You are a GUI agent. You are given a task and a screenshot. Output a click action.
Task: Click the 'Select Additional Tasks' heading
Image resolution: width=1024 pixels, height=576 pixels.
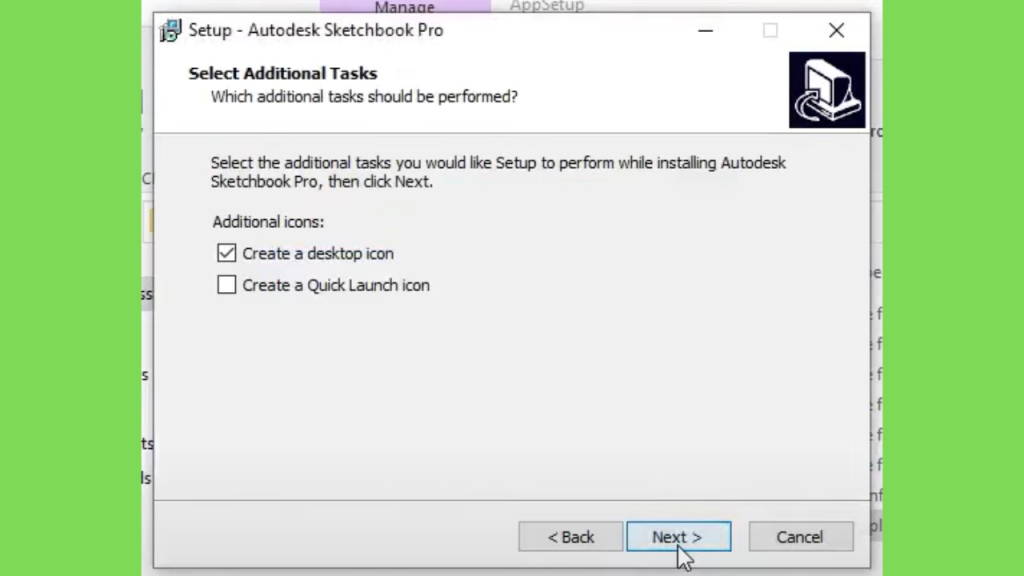[283, 73]
